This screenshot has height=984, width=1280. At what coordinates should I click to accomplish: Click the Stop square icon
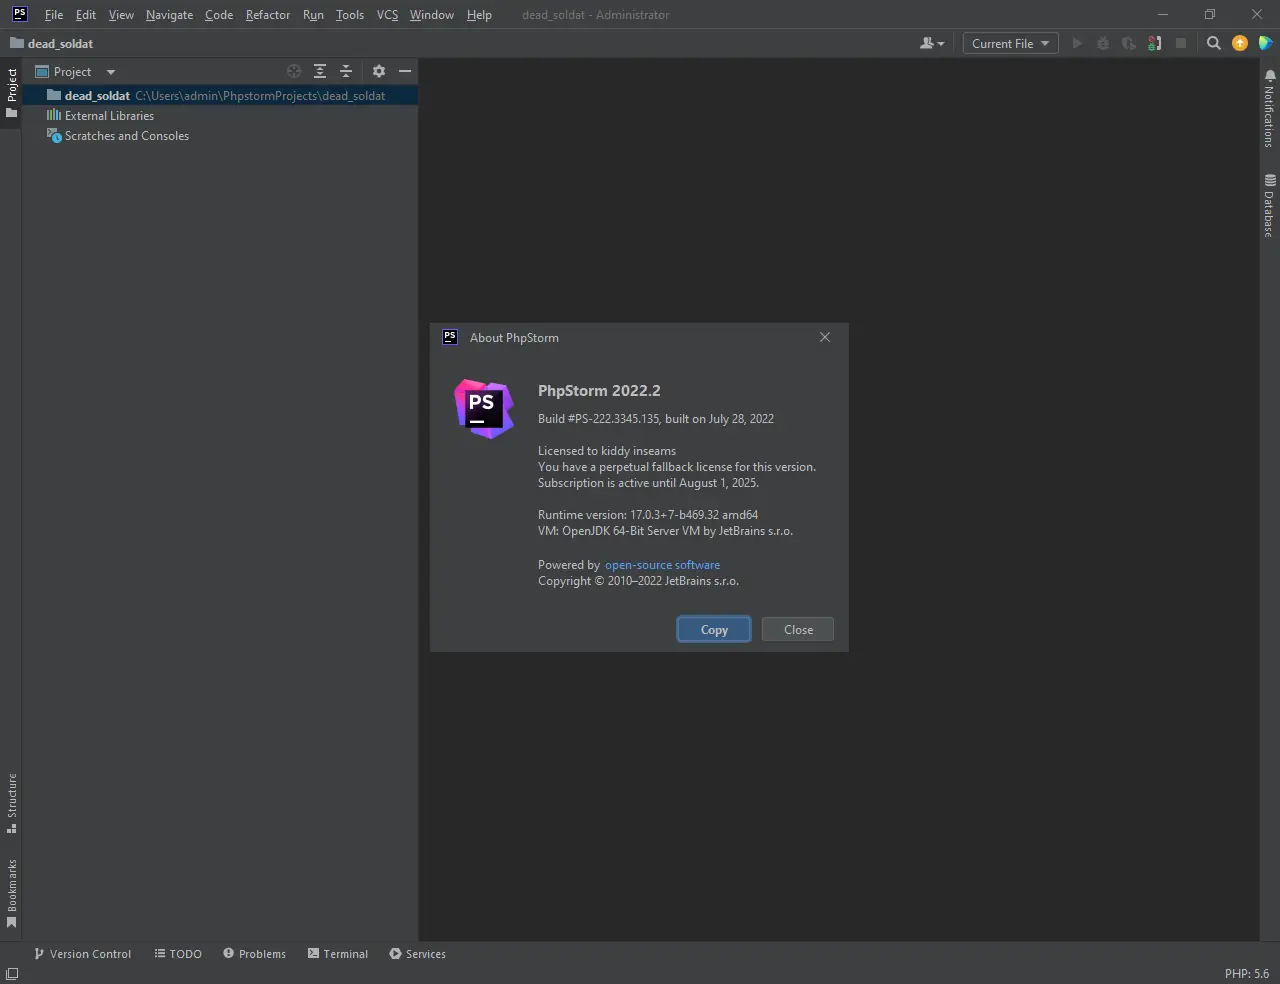[x=1181, y=44]
